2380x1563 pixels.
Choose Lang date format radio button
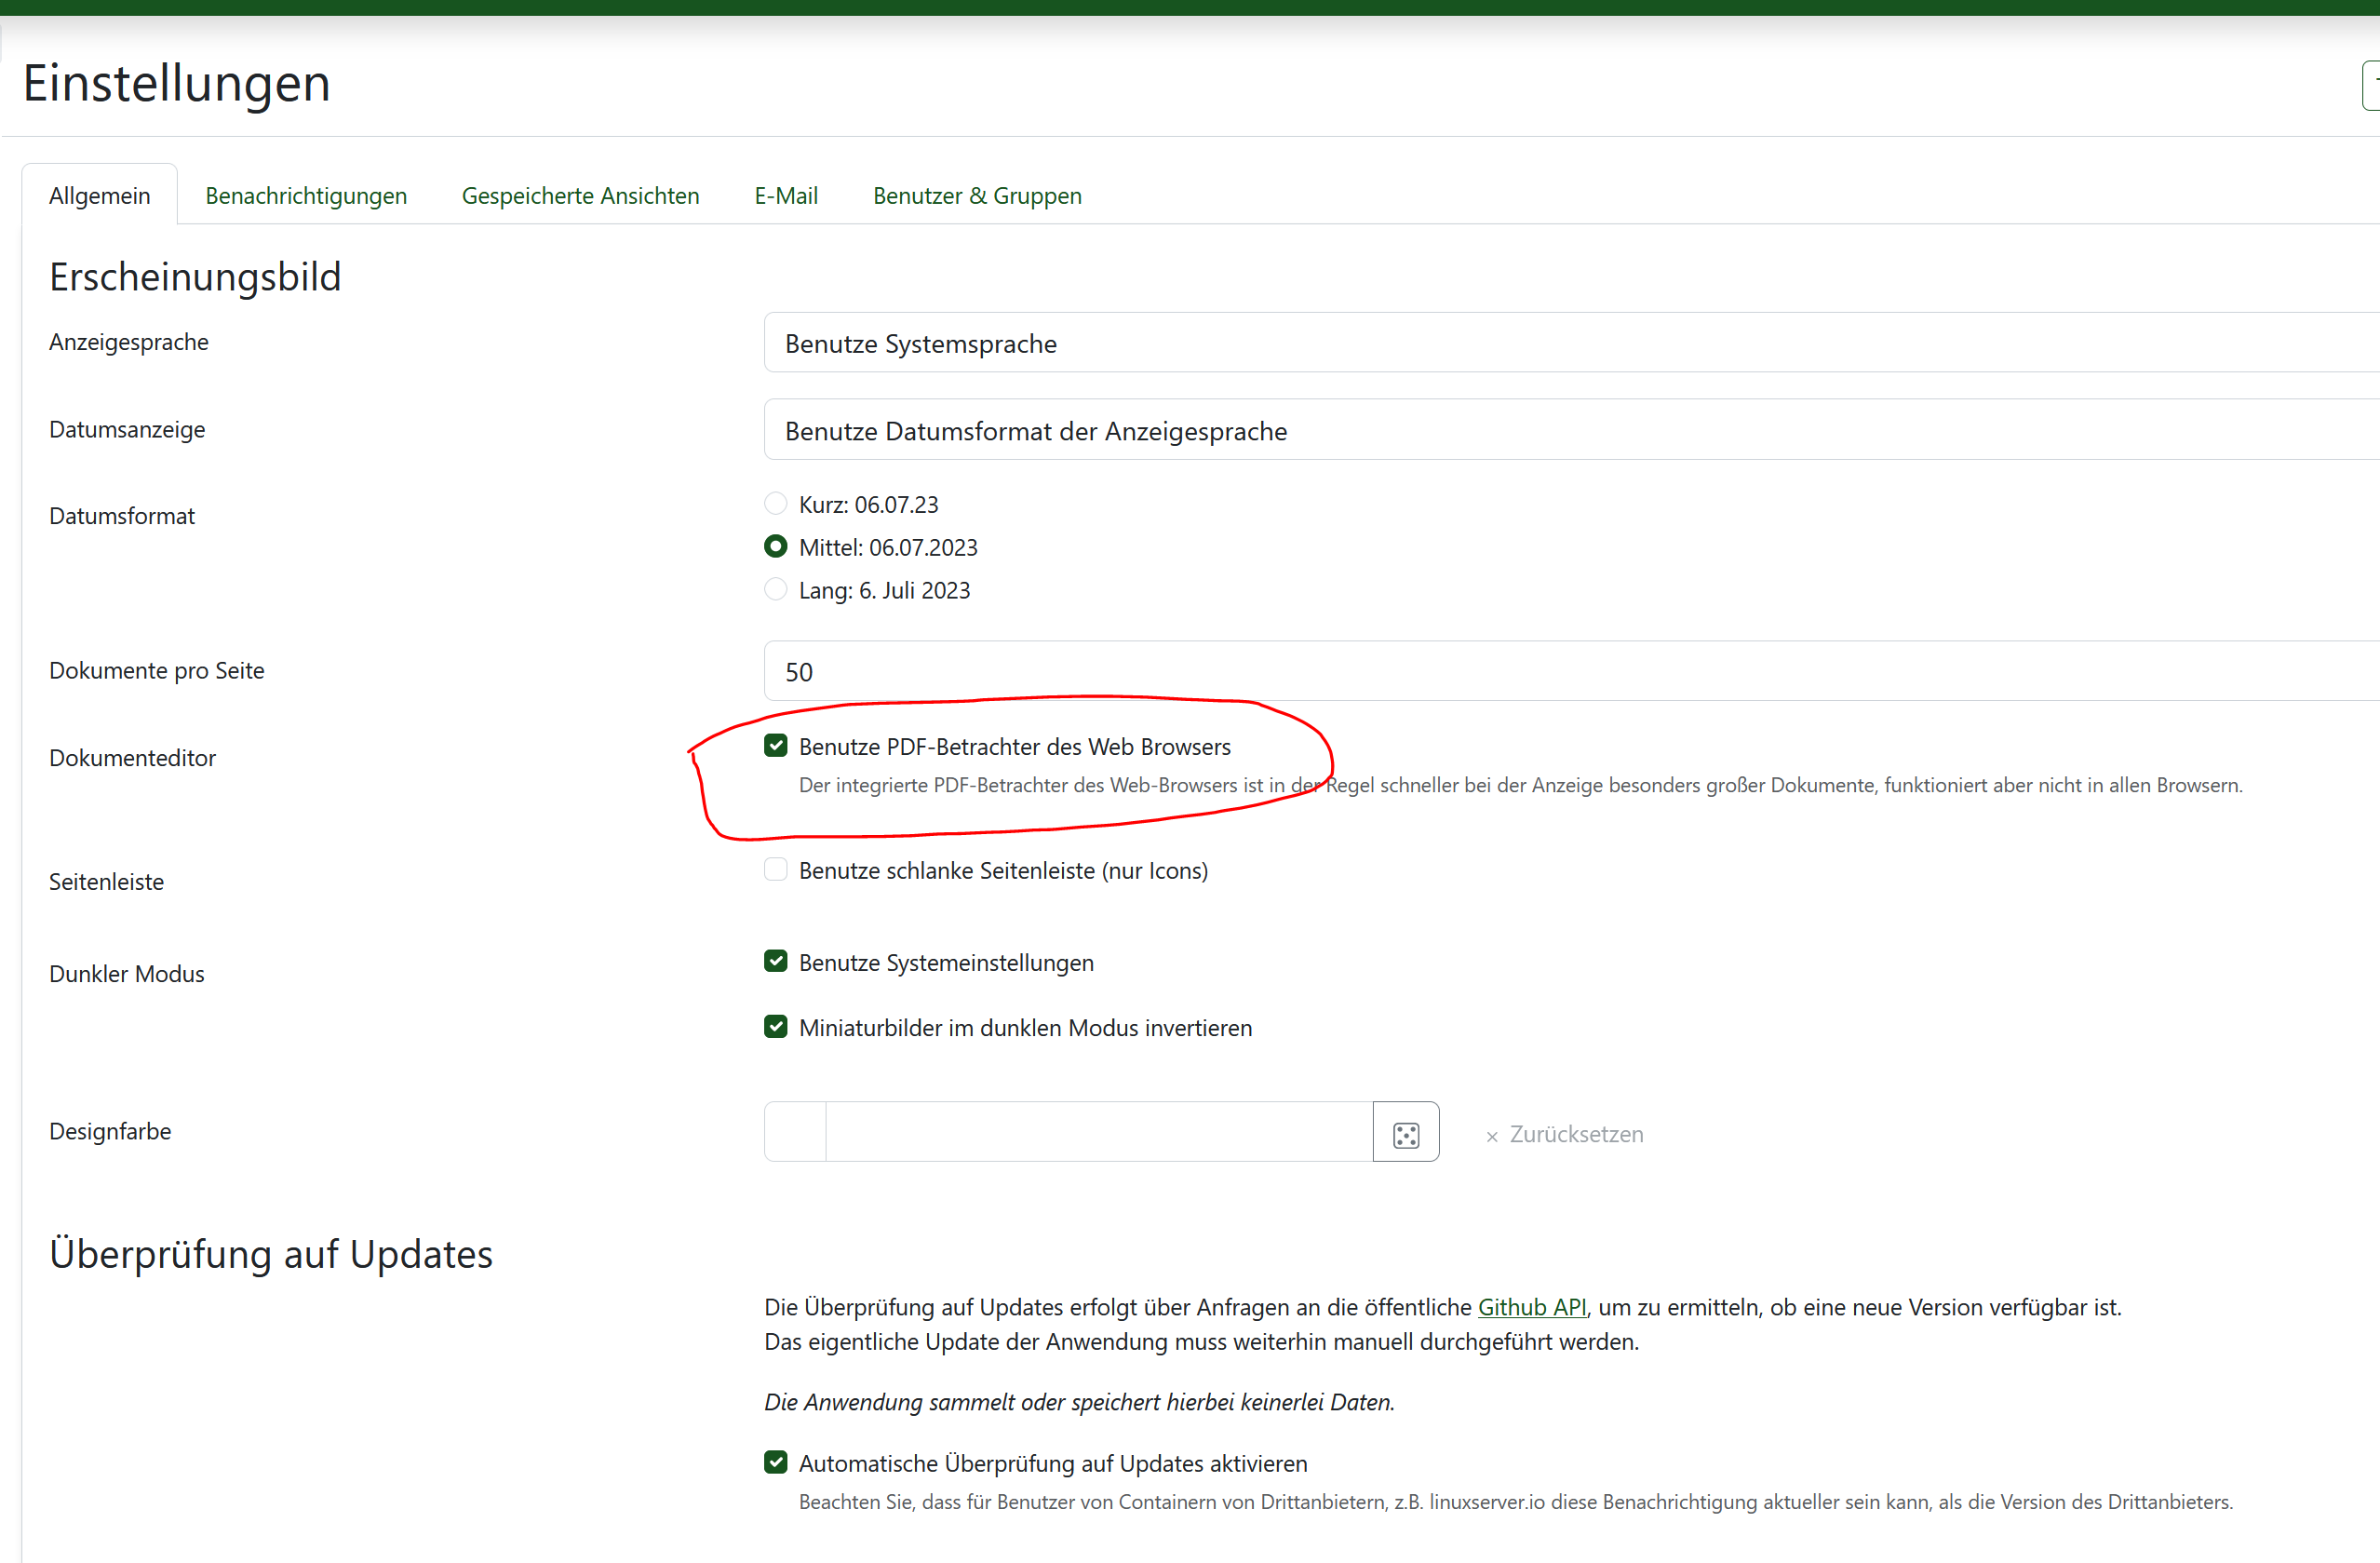point(775,589)
